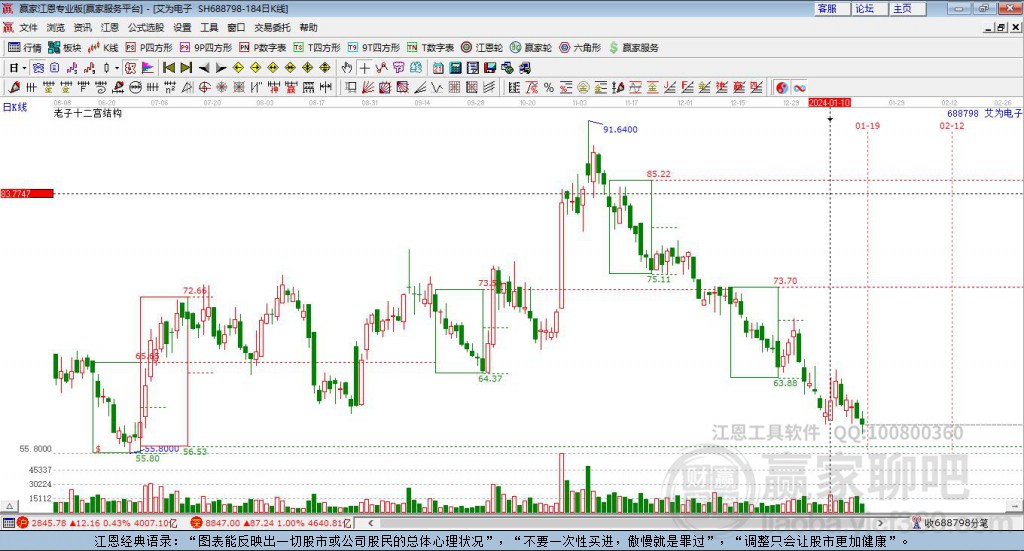Toggle the yin-yang icon in drawing toolbar
Screen dimensions: 1024x551
(x=782, y=87)
